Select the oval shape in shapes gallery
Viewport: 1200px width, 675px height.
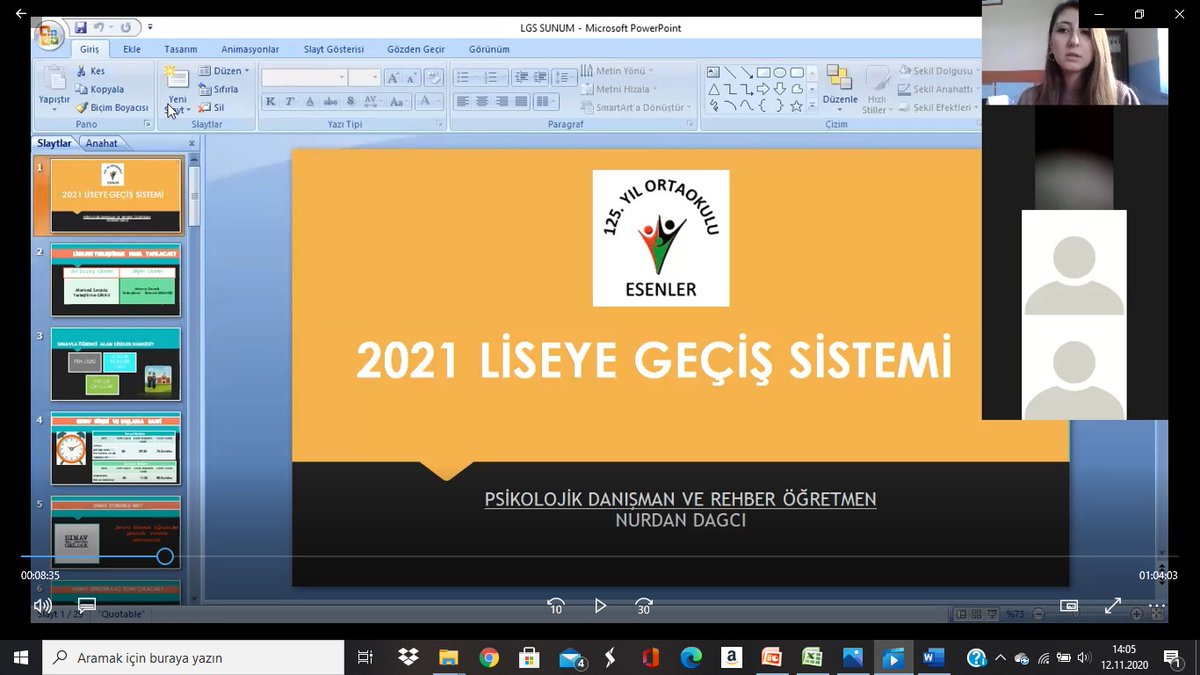780,72
